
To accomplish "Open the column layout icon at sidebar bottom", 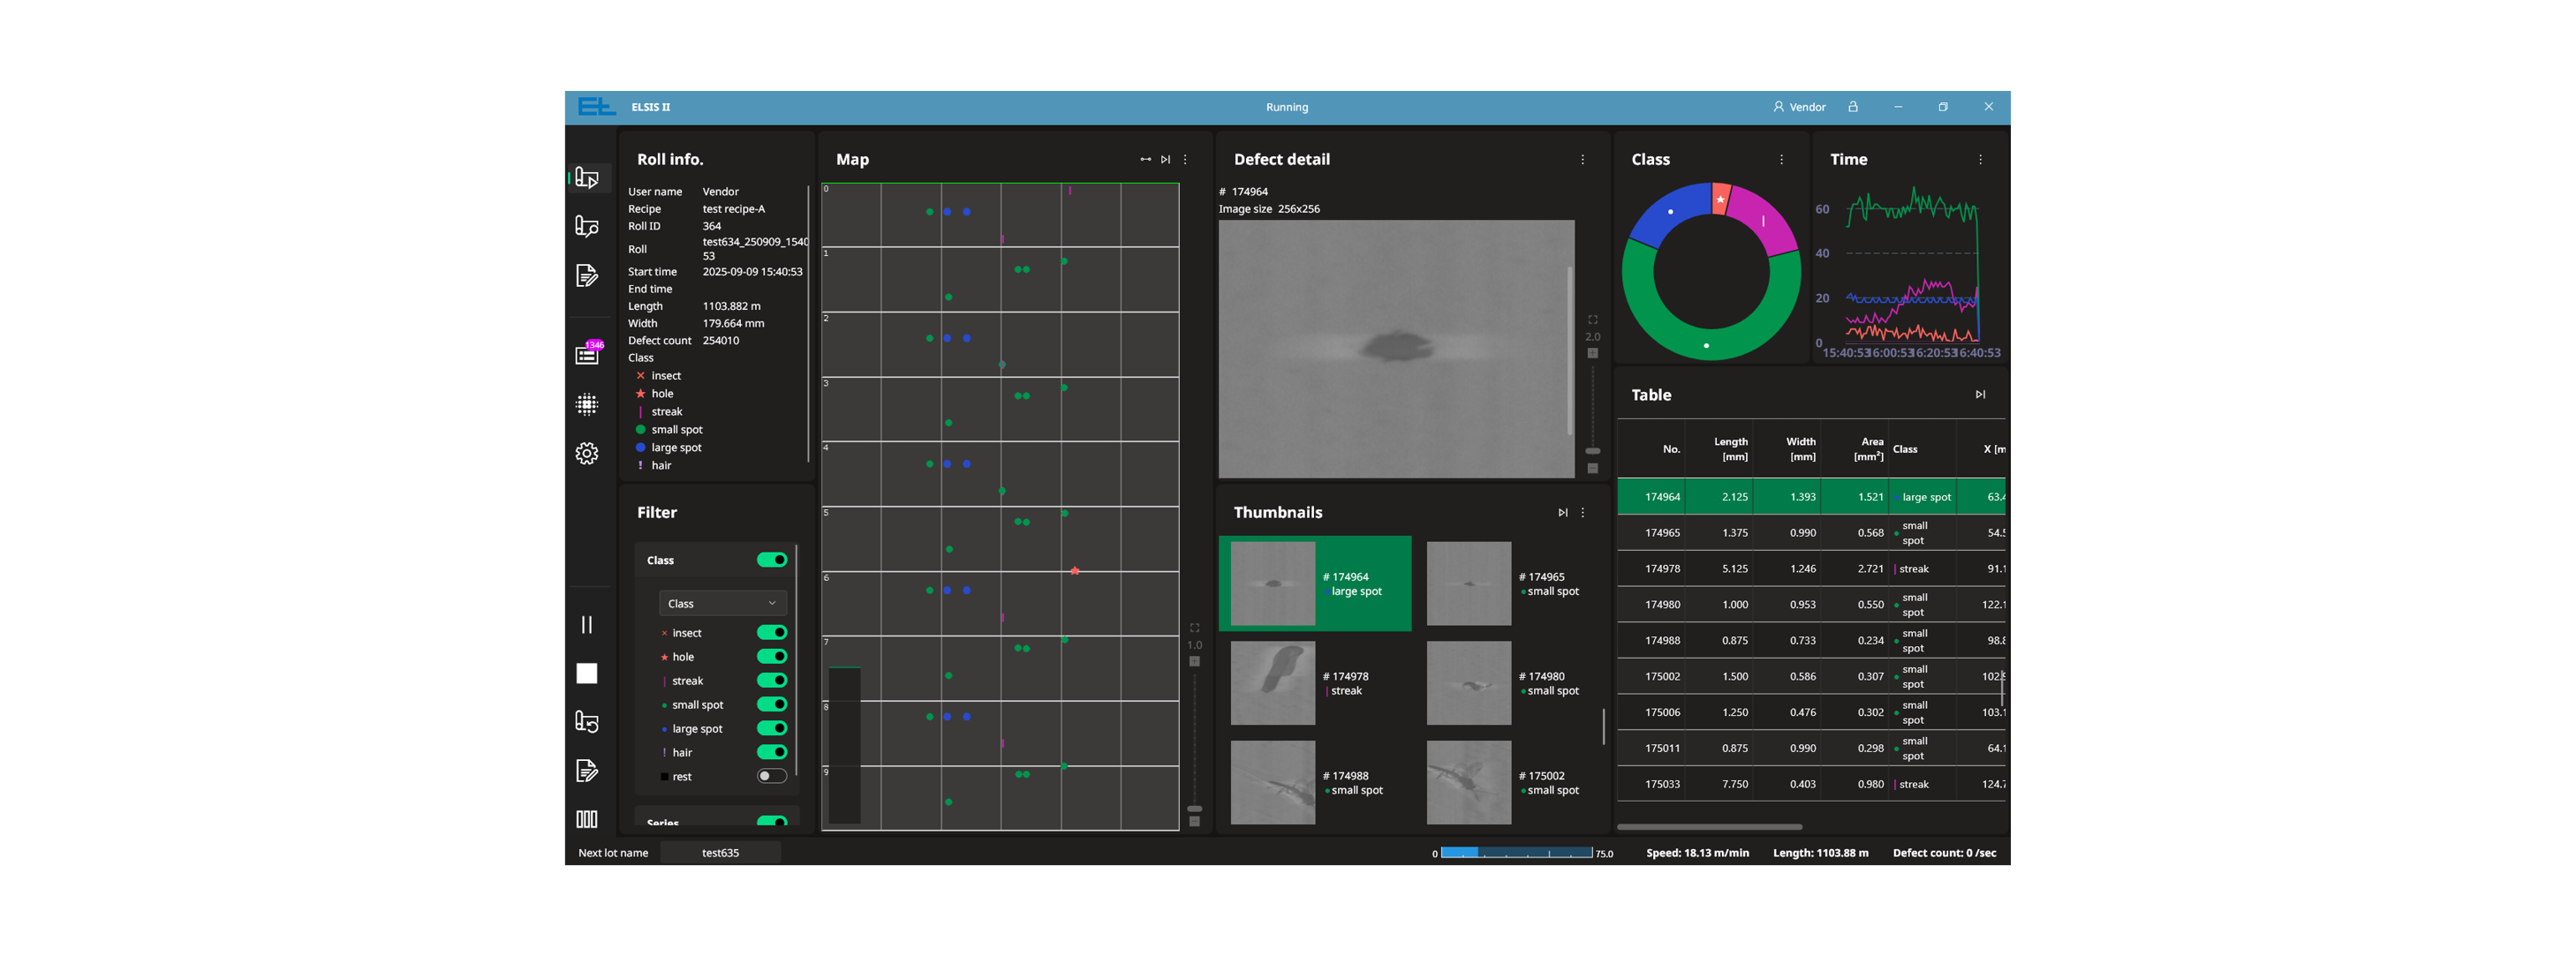I will point(587,819).
